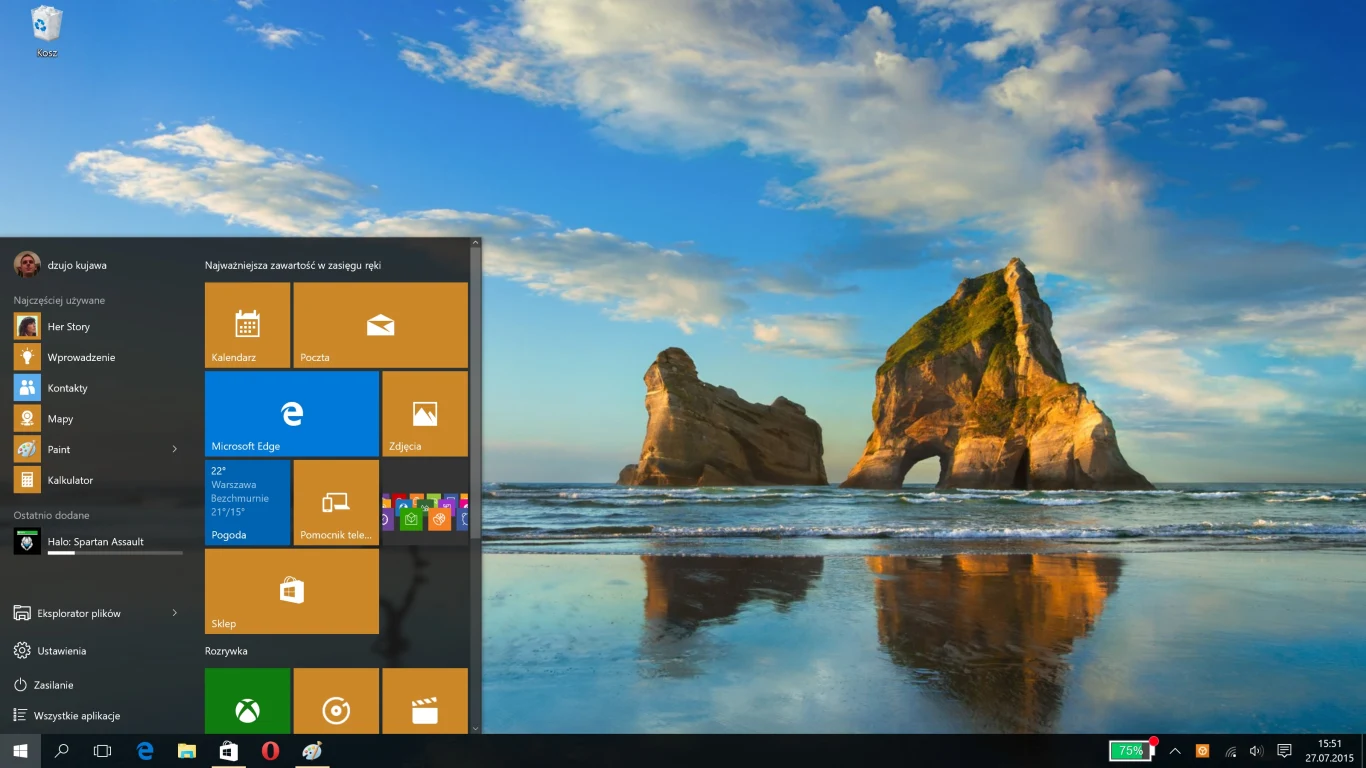This screenshot has height=768, width=1366.
Task: Expand Eksplorator plików submenu arrow
Action: click(174, 613)
